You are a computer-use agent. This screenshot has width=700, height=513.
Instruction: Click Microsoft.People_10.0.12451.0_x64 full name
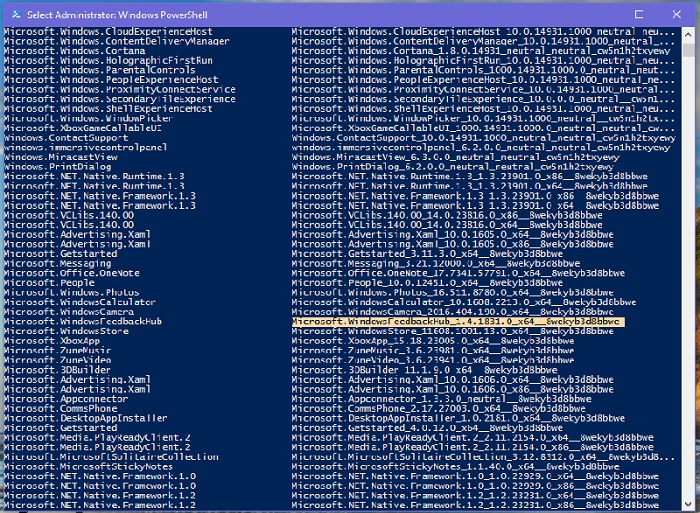coord(427,283)
